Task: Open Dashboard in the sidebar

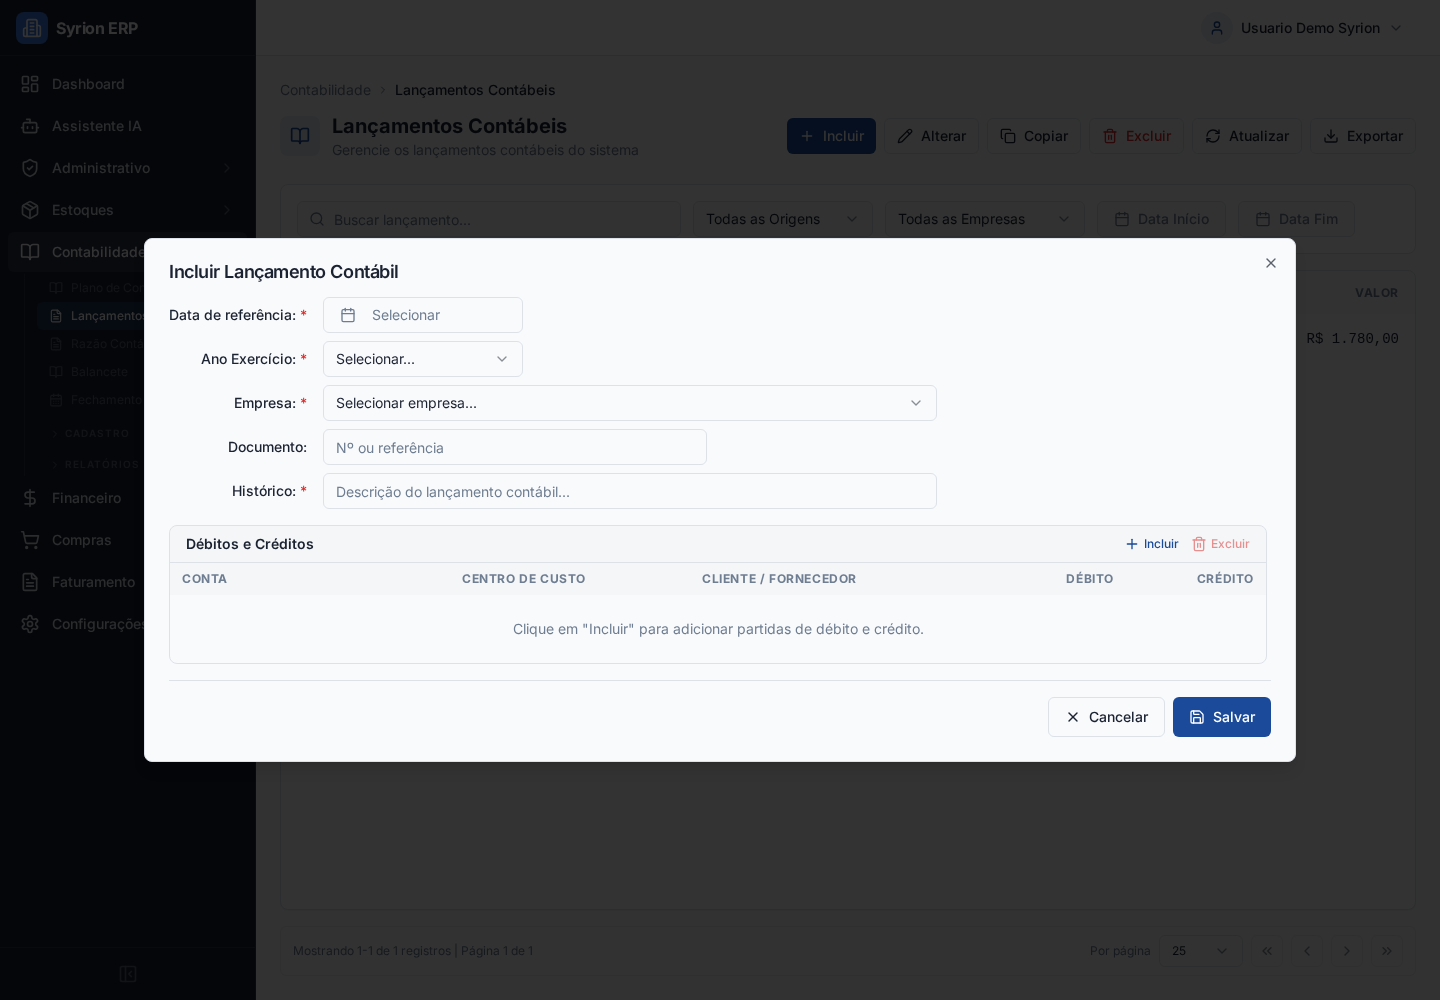Action: point(128,84)
